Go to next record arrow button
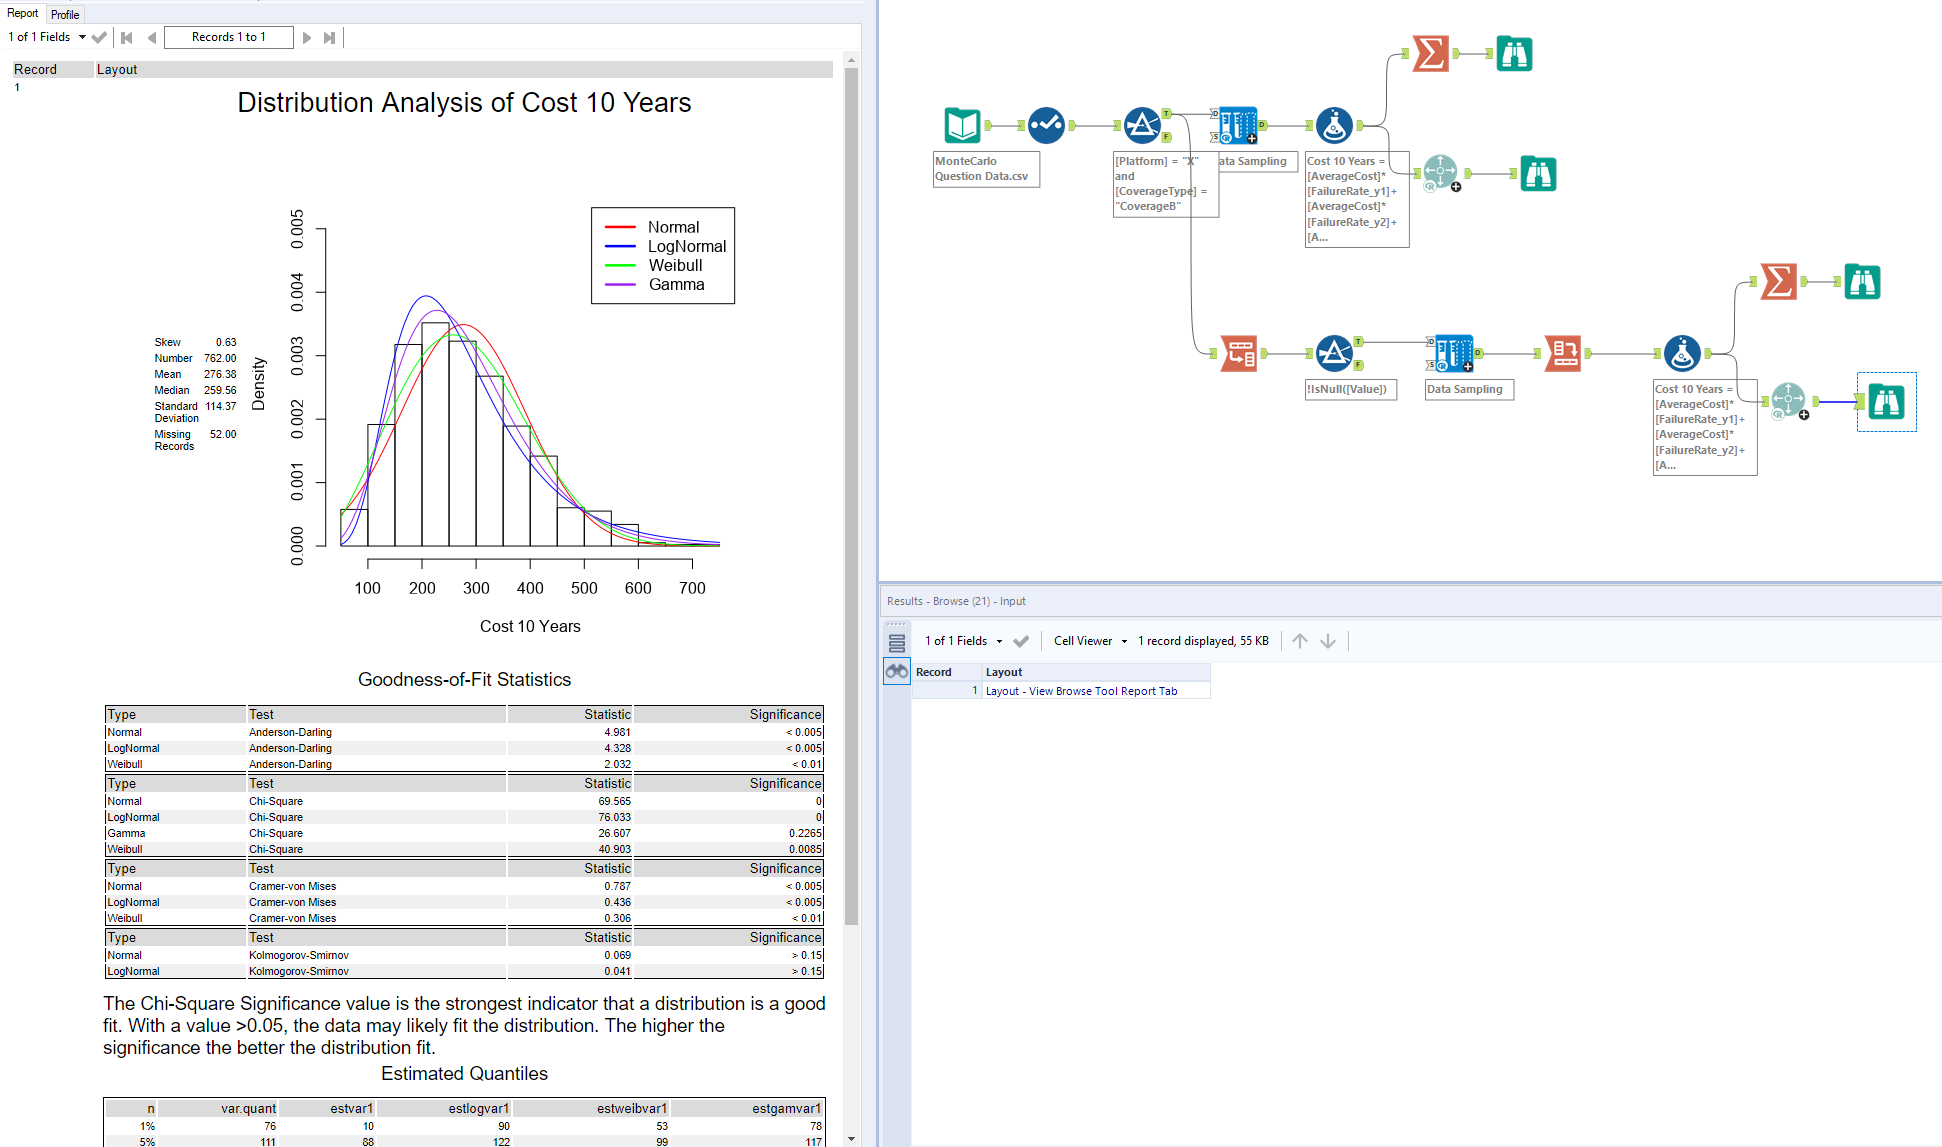Screen dimensions: 1942x1147 (x=307, y=37)
